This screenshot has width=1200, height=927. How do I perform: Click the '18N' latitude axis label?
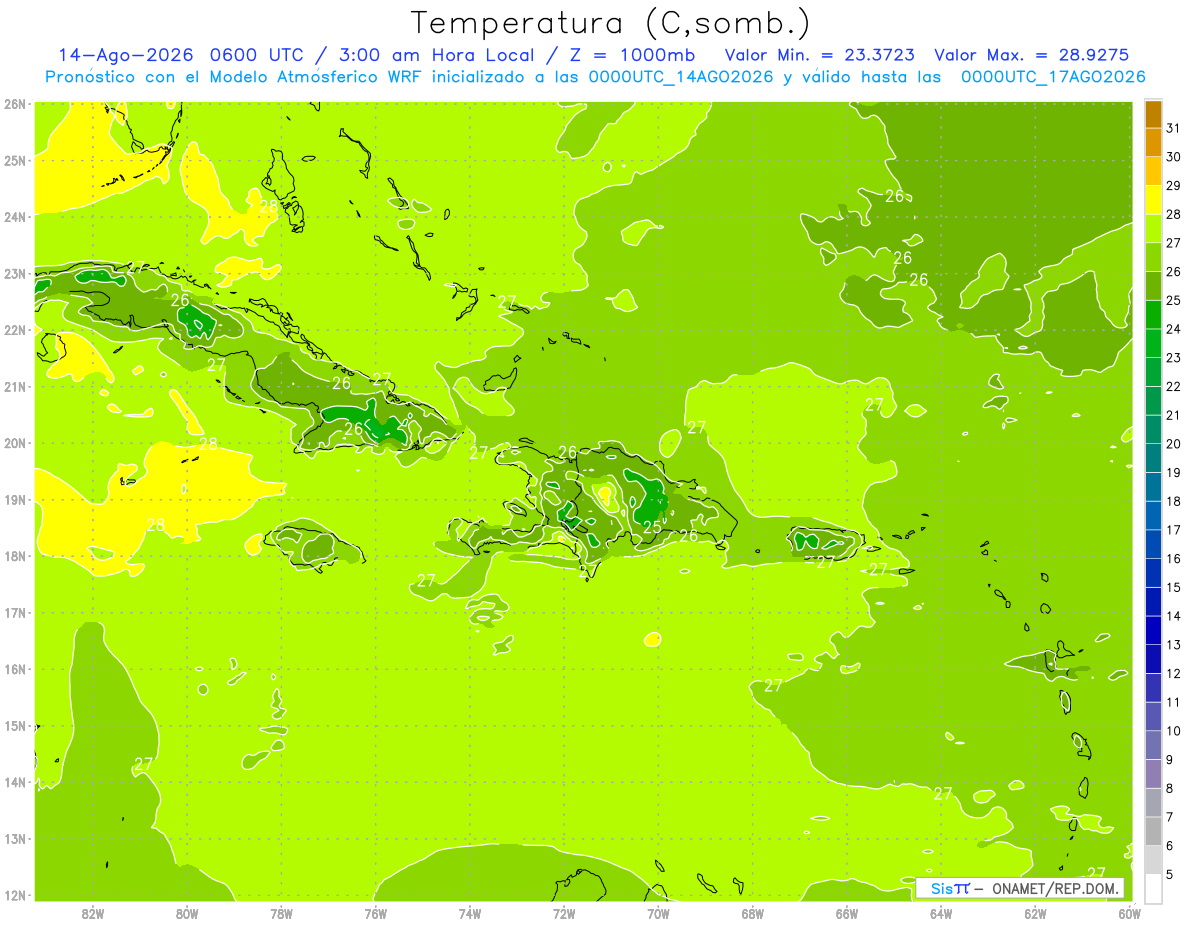(14, 556)
